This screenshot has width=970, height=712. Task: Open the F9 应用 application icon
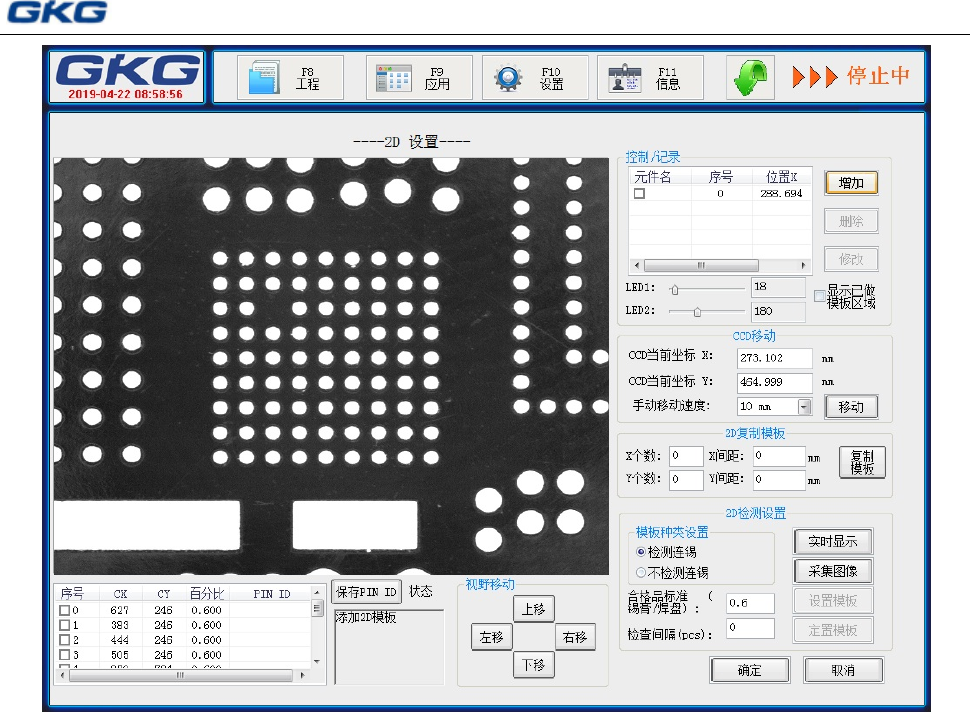394,78
